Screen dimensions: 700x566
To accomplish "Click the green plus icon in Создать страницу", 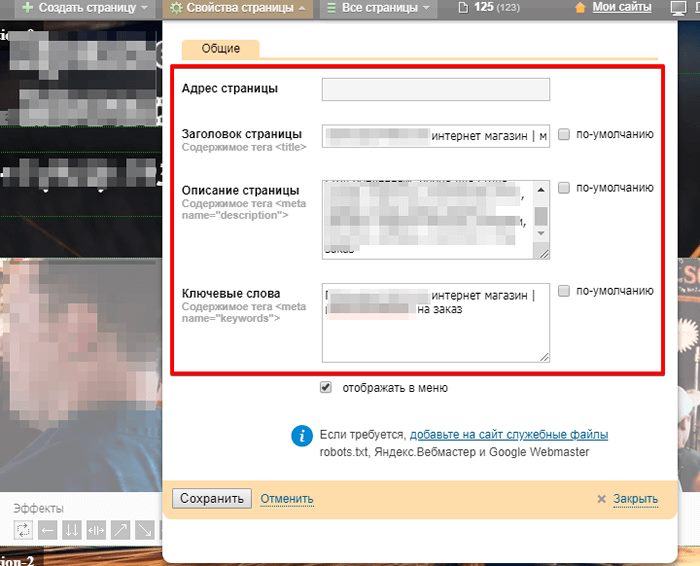I will (x=28, y=8).
